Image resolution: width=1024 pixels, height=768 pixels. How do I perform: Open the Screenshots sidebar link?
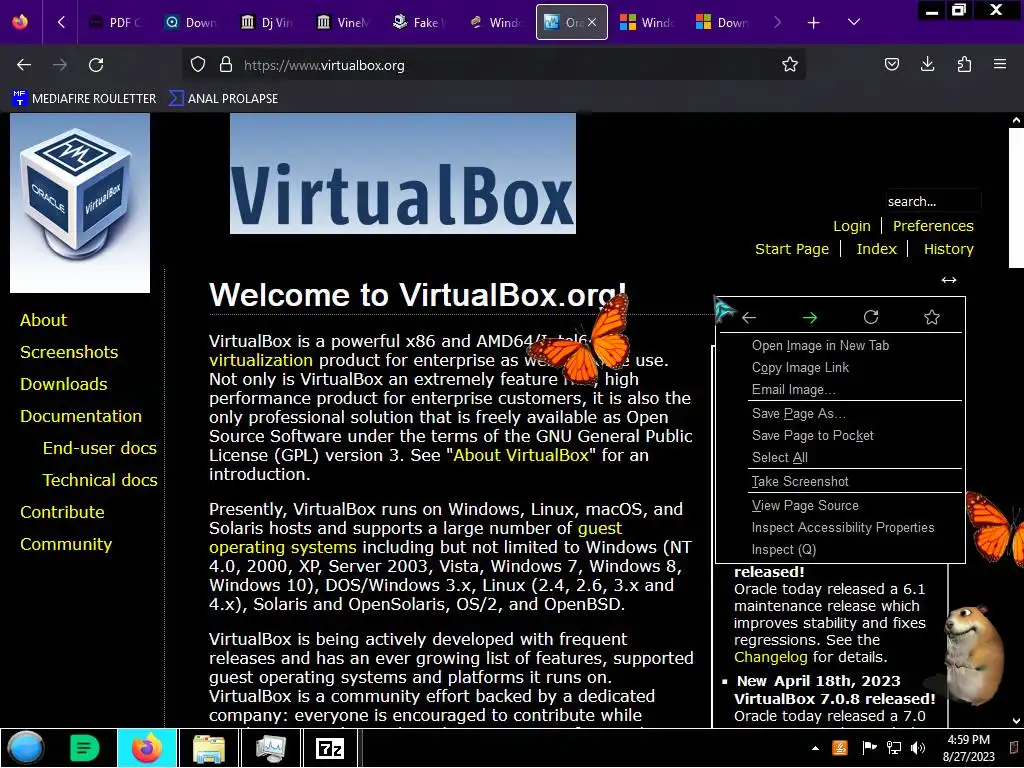point(69,352)
